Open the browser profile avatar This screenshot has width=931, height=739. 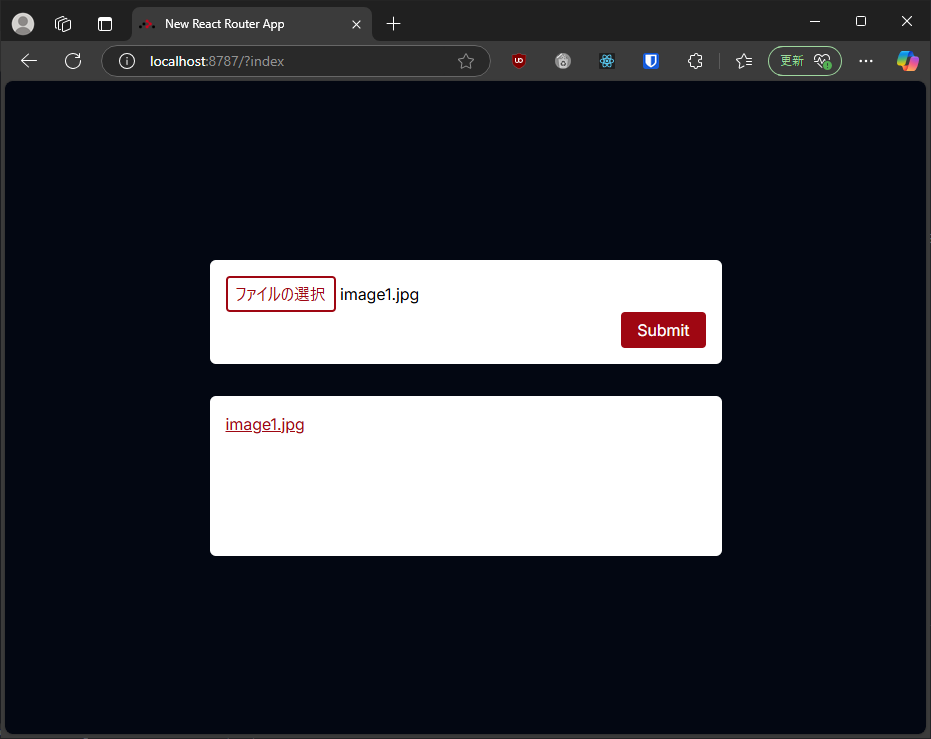pos(23,24)
